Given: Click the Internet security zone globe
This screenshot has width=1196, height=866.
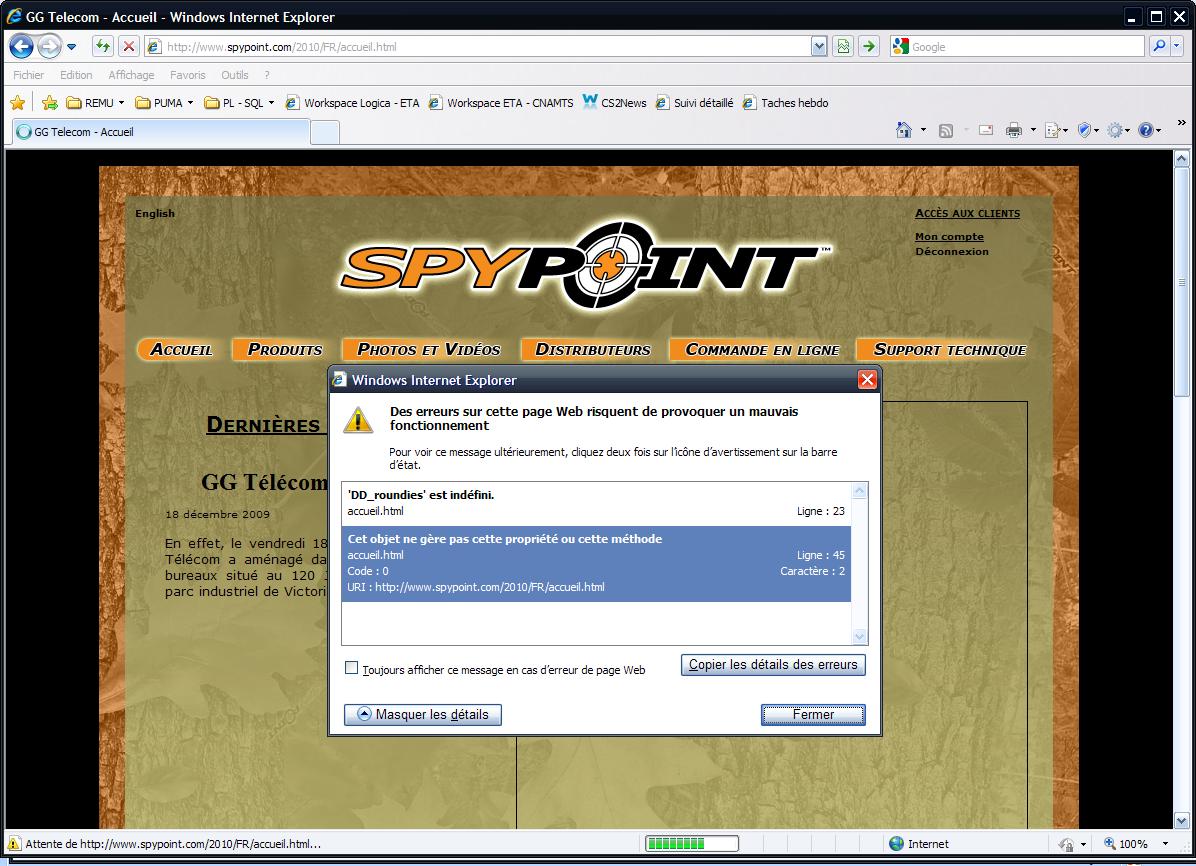Looking at the screenshot, I should point(897,844).
